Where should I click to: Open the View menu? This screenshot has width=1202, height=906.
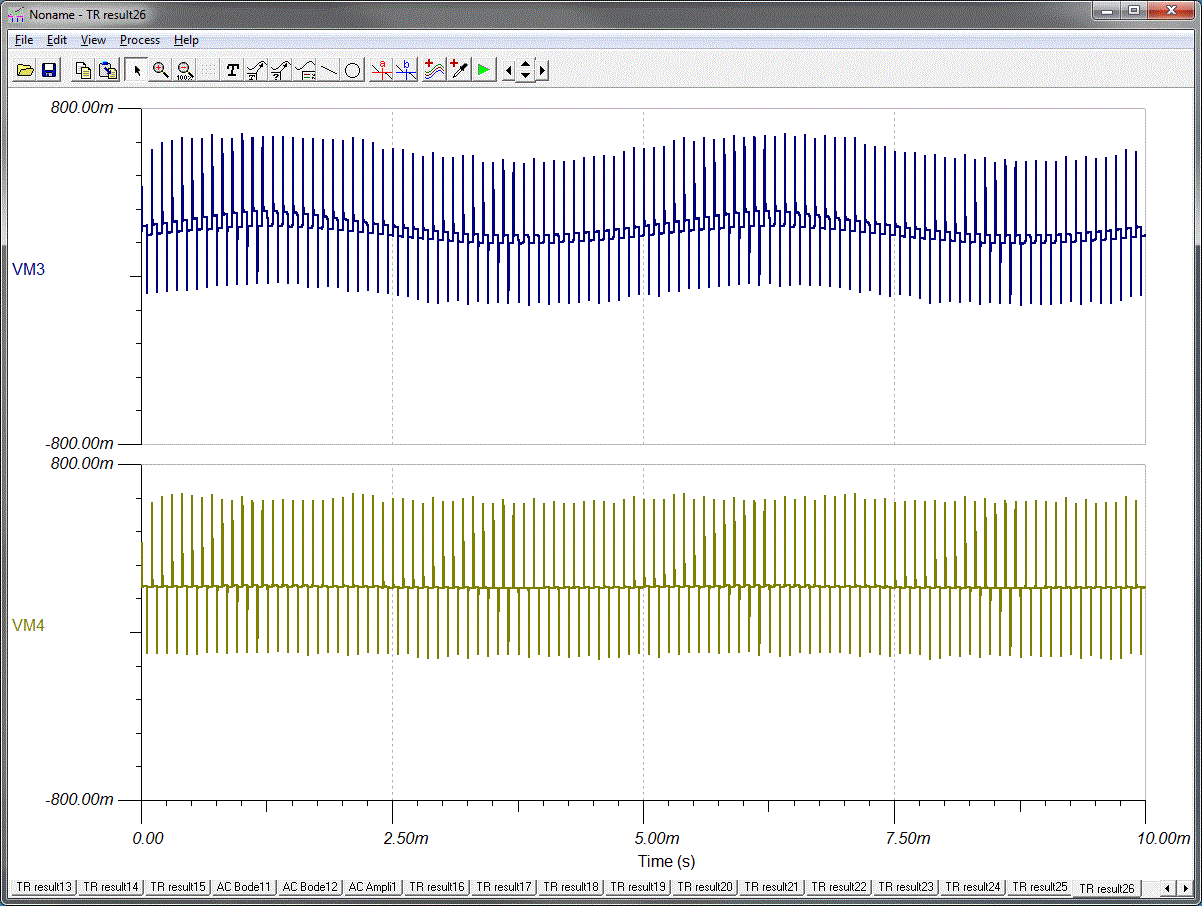(x=93, y=40)
